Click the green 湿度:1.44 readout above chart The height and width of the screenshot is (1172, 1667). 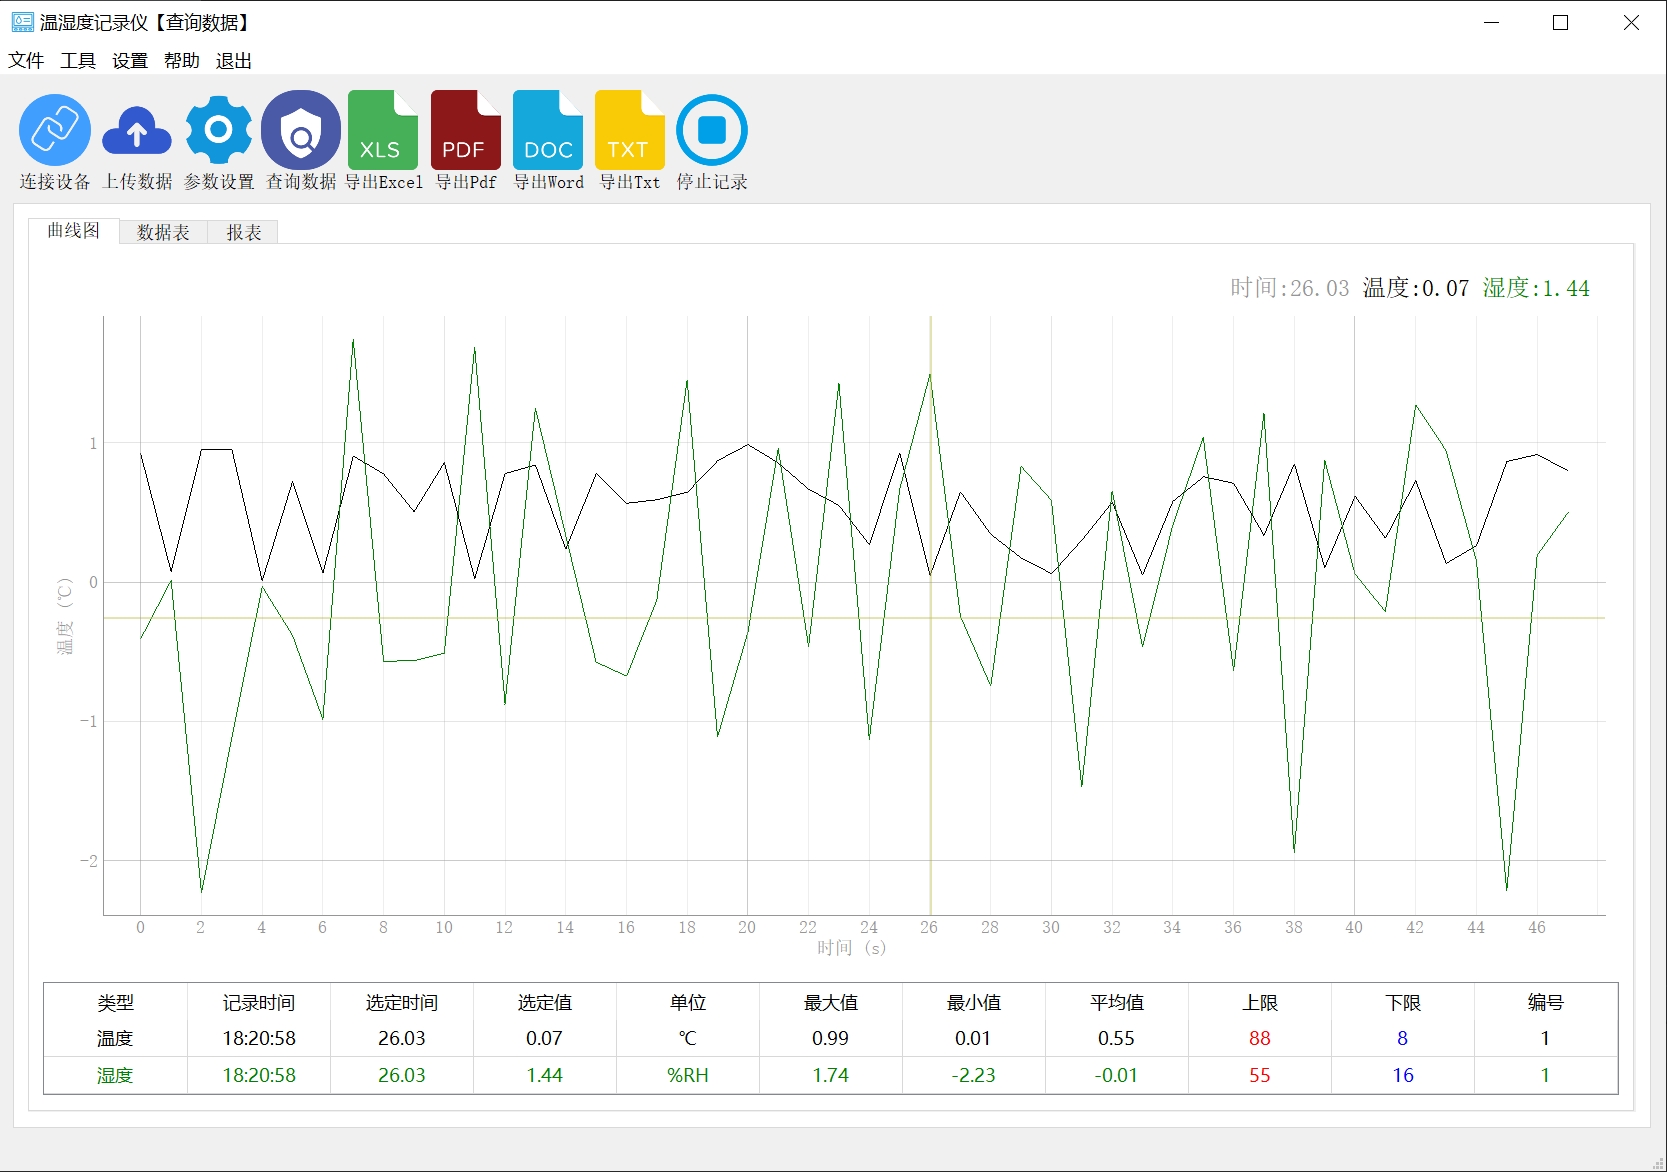pyautogui.click(x=1536, y=288)
